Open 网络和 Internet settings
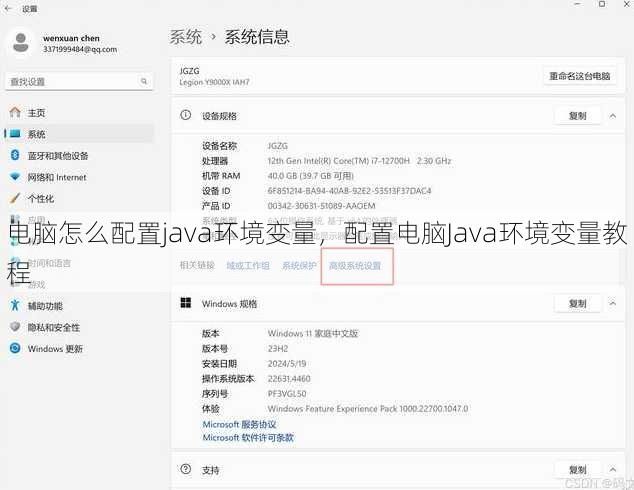The height and width of the screenshot is (490, 634). (x=79, y=177)
